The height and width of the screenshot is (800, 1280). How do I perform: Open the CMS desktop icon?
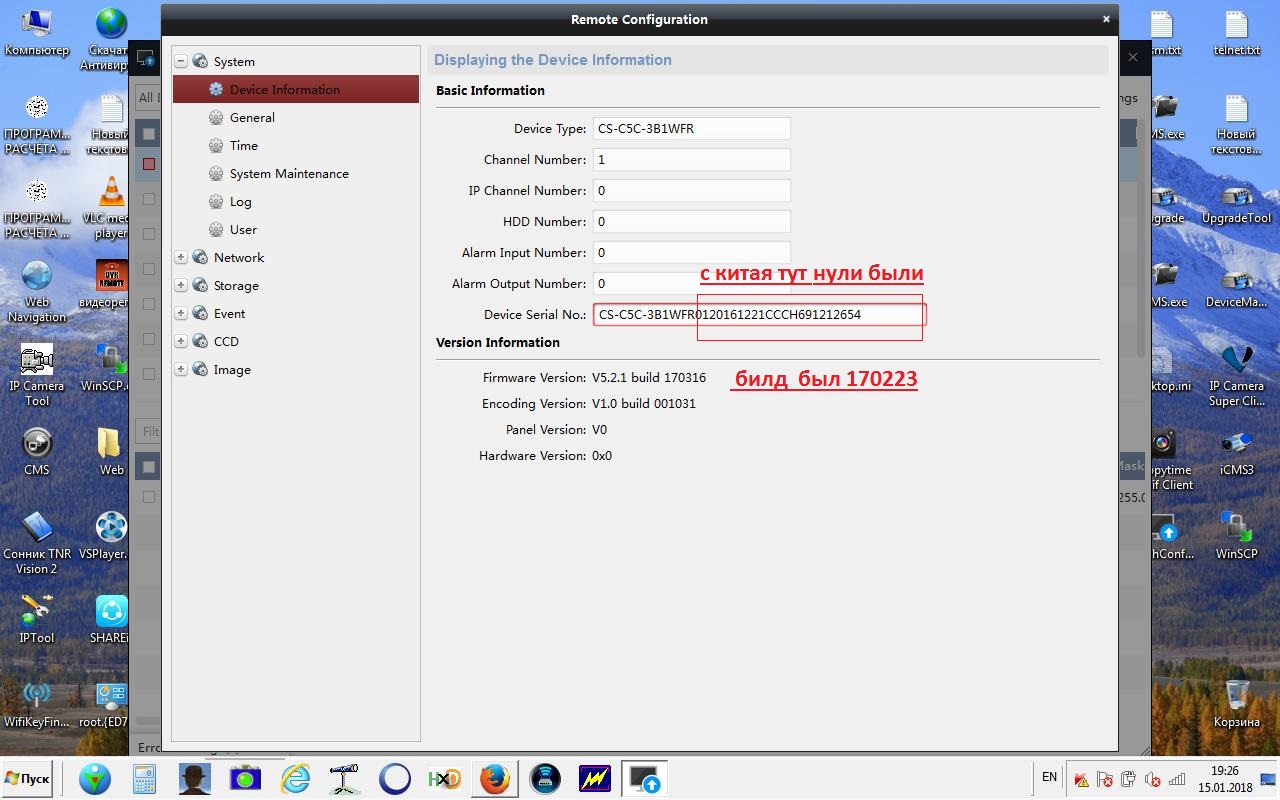click(x=37, y=447)
